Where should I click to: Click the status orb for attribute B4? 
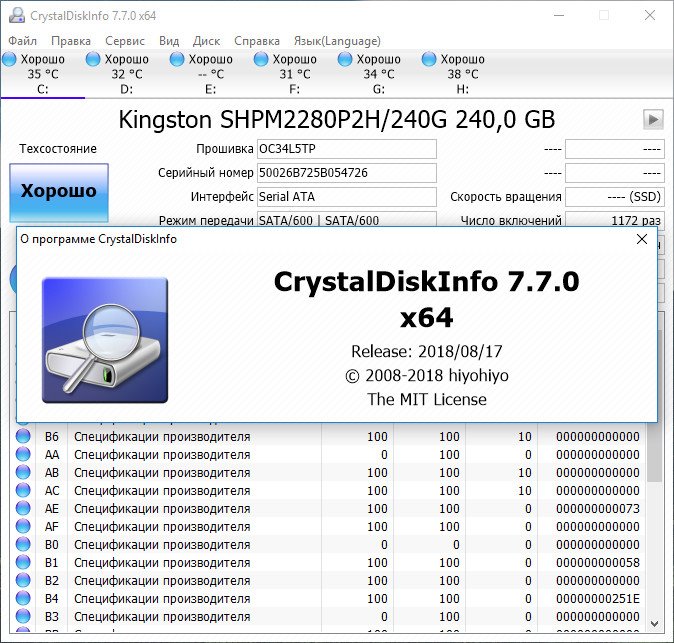click(23, 599)
